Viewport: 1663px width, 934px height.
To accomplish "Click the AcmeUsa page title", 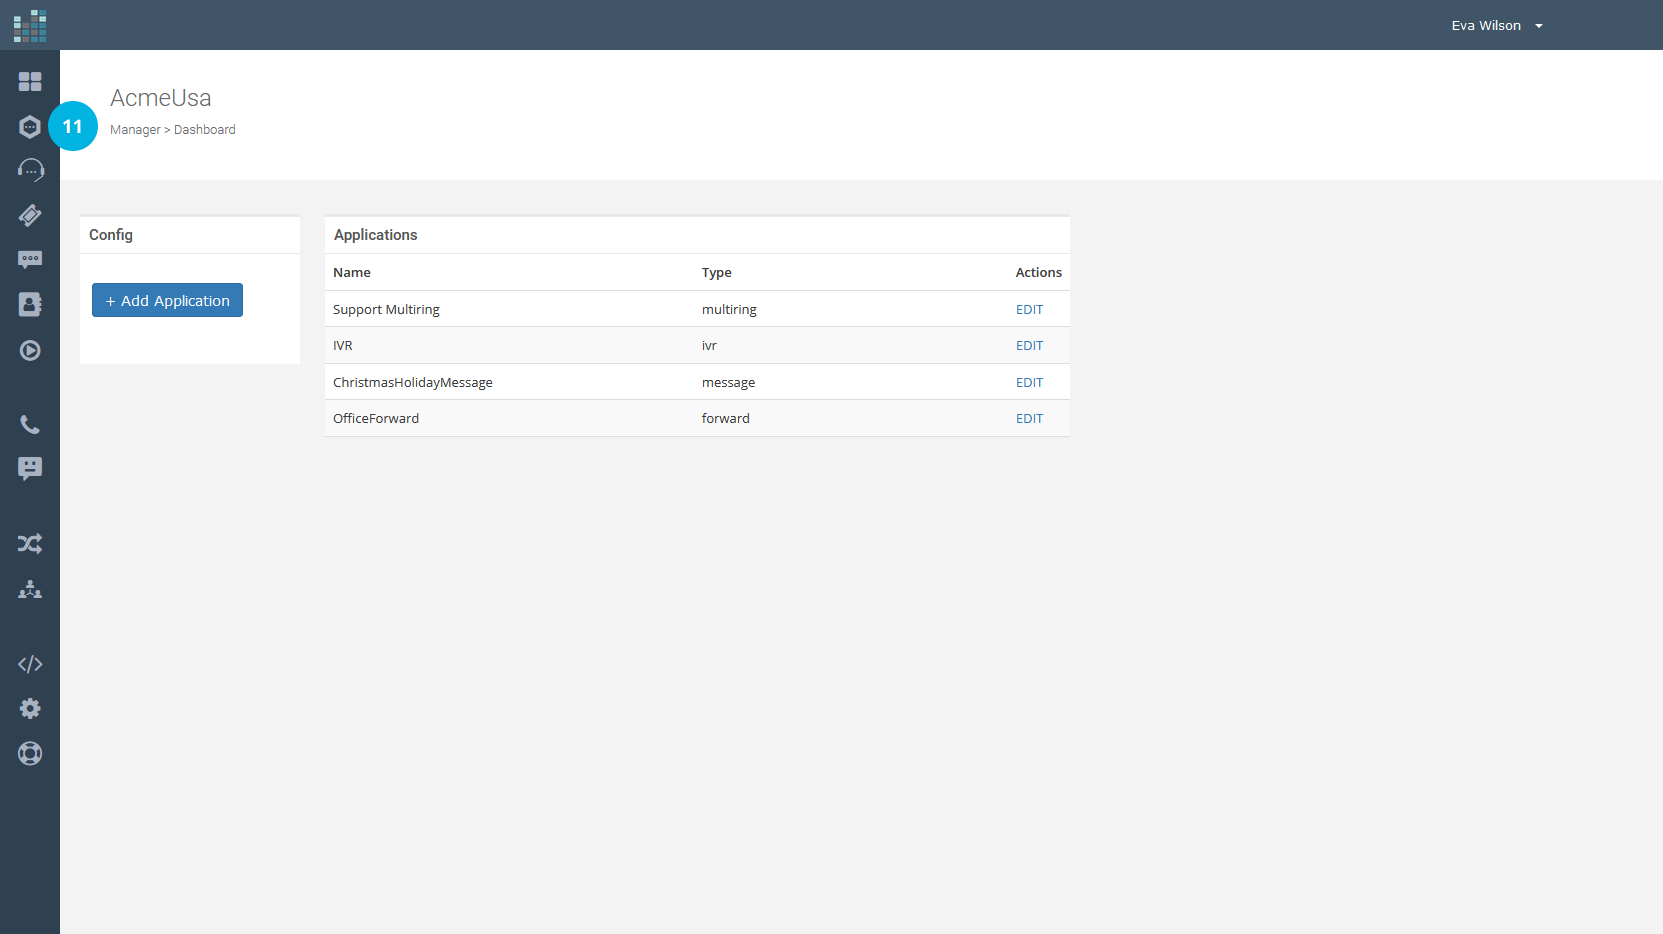I will coord(161,98).
